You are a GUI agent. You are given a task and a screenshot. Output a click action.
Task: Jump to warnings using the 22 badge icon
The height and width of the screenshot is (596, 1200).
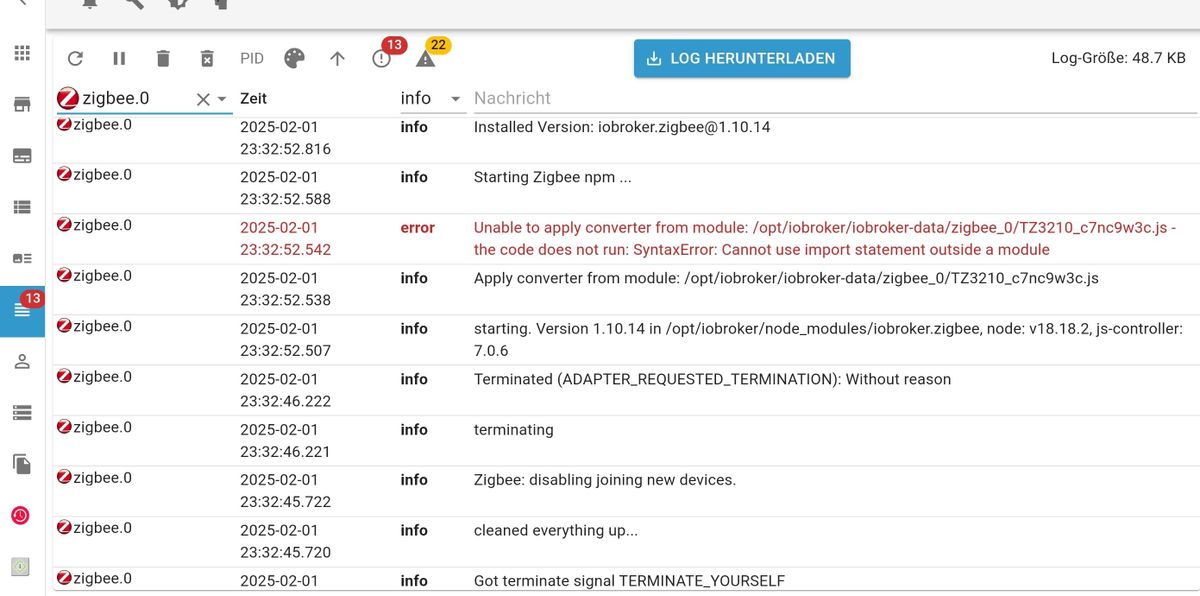[428, 56]
